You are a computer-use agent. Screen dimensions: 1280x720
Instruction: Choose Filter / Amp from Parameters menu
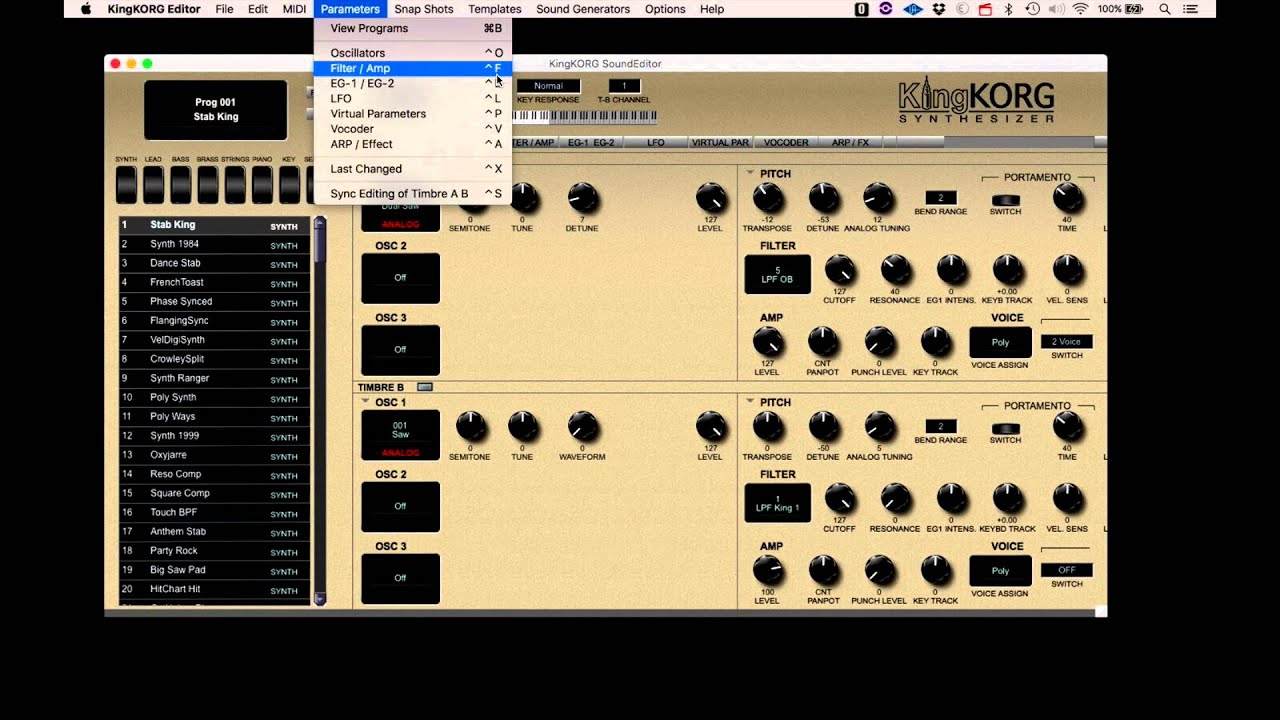413,68
